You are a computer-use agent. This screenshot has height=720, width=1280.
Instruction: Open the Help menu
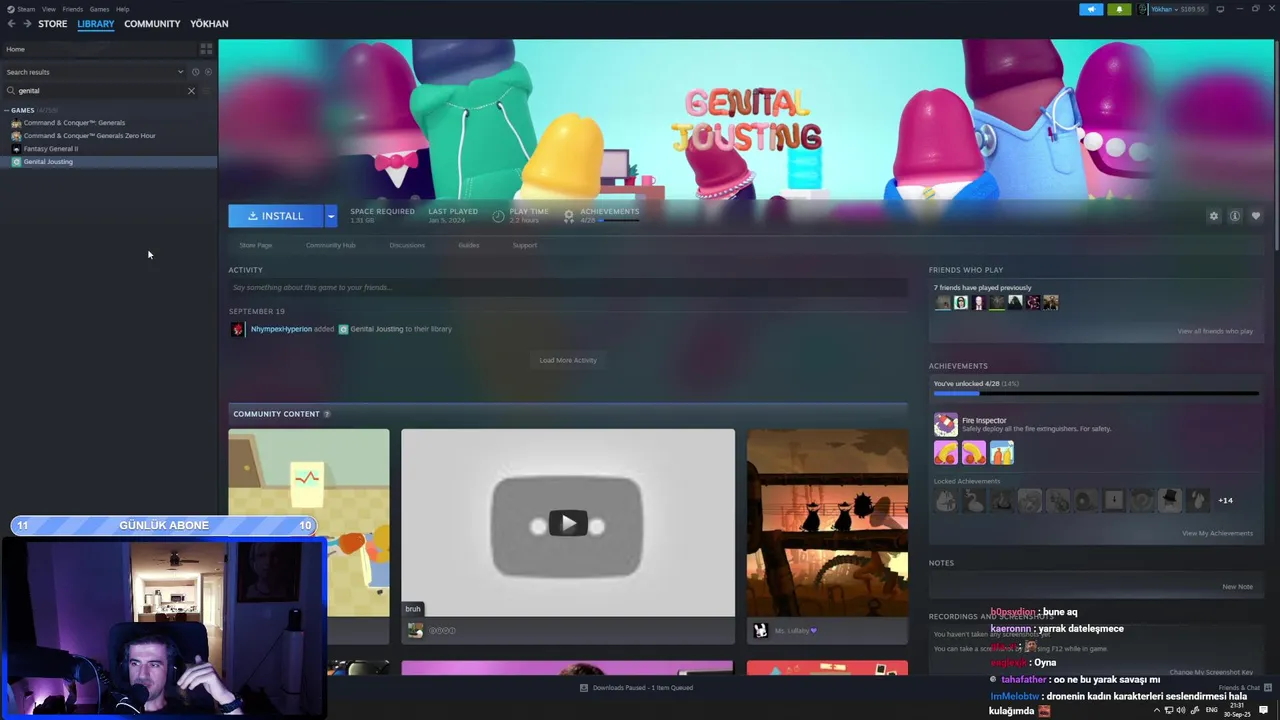pyautogui.click(x=122, y=9)
